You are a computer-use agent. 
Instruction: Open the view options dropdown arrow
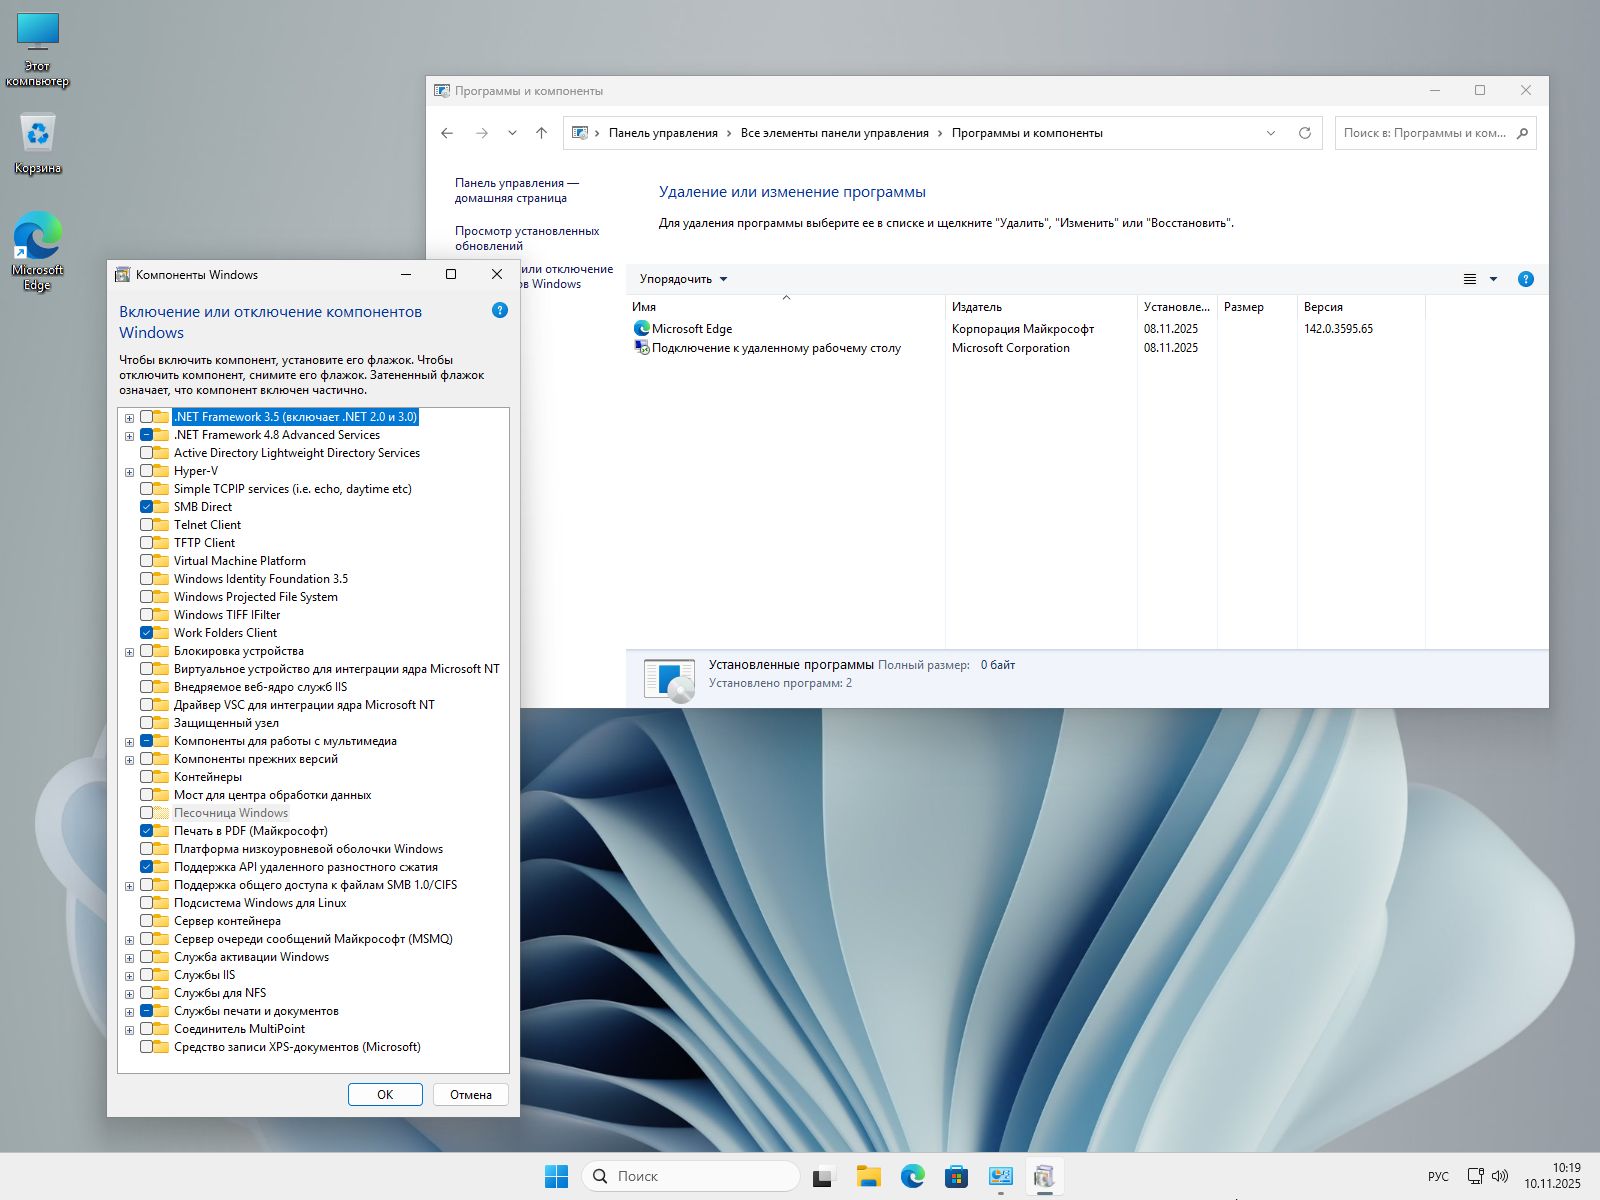[1493, 279]
